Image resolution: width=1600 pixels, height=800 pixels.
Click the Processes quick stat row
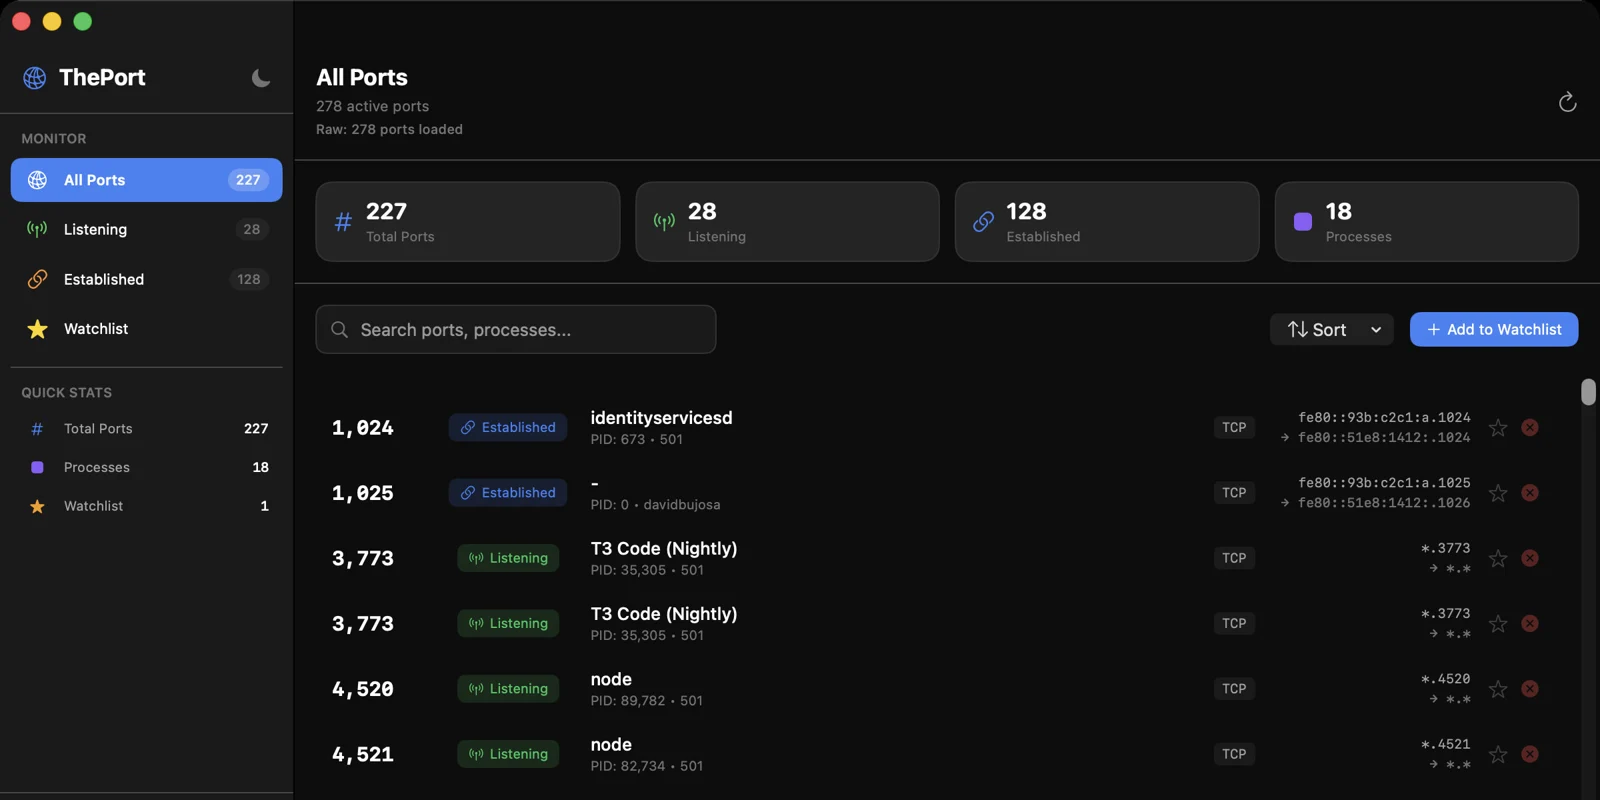pos(146,467)
